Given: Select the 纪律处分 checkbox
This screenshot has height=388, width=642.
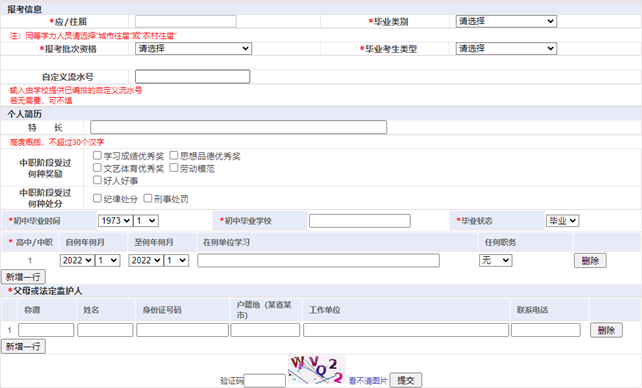Looking at the screenshot, I should tap(97, 199).
